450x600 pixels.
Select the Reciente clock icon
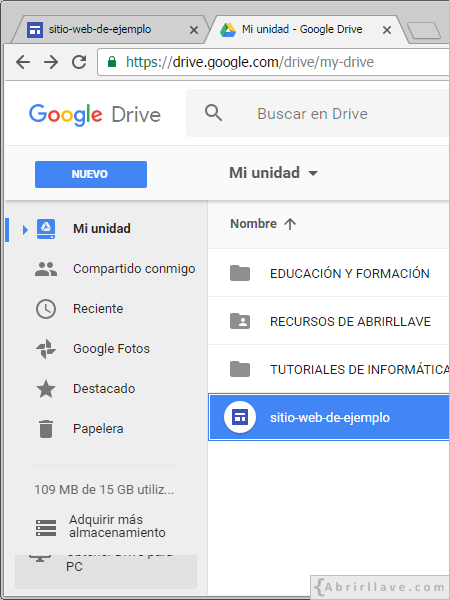pos(46,309)
